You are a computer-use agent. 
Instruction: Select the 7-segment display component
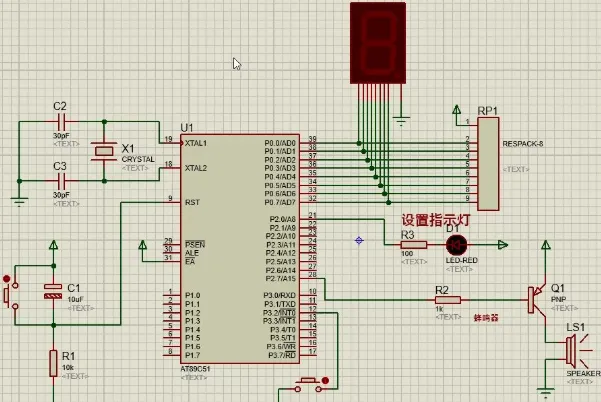378,43
